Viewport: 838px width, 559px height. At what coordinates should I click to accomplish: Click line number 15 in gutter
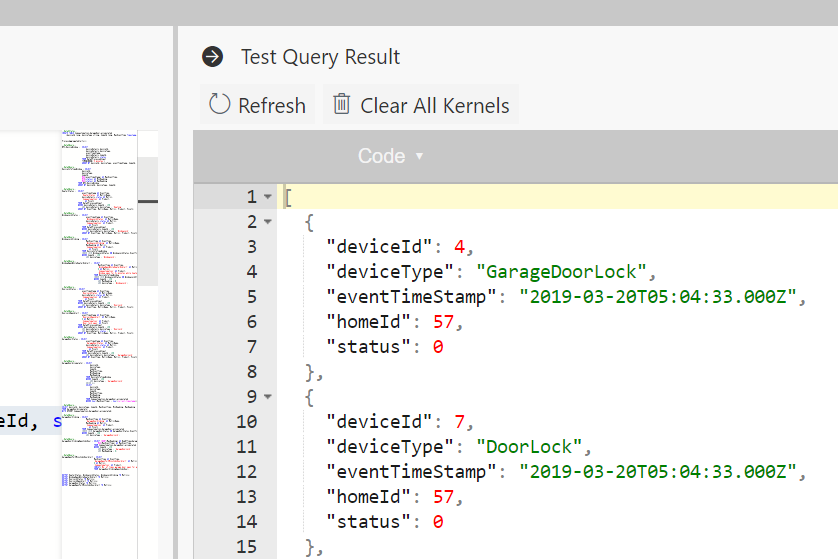tap(247, 547)
